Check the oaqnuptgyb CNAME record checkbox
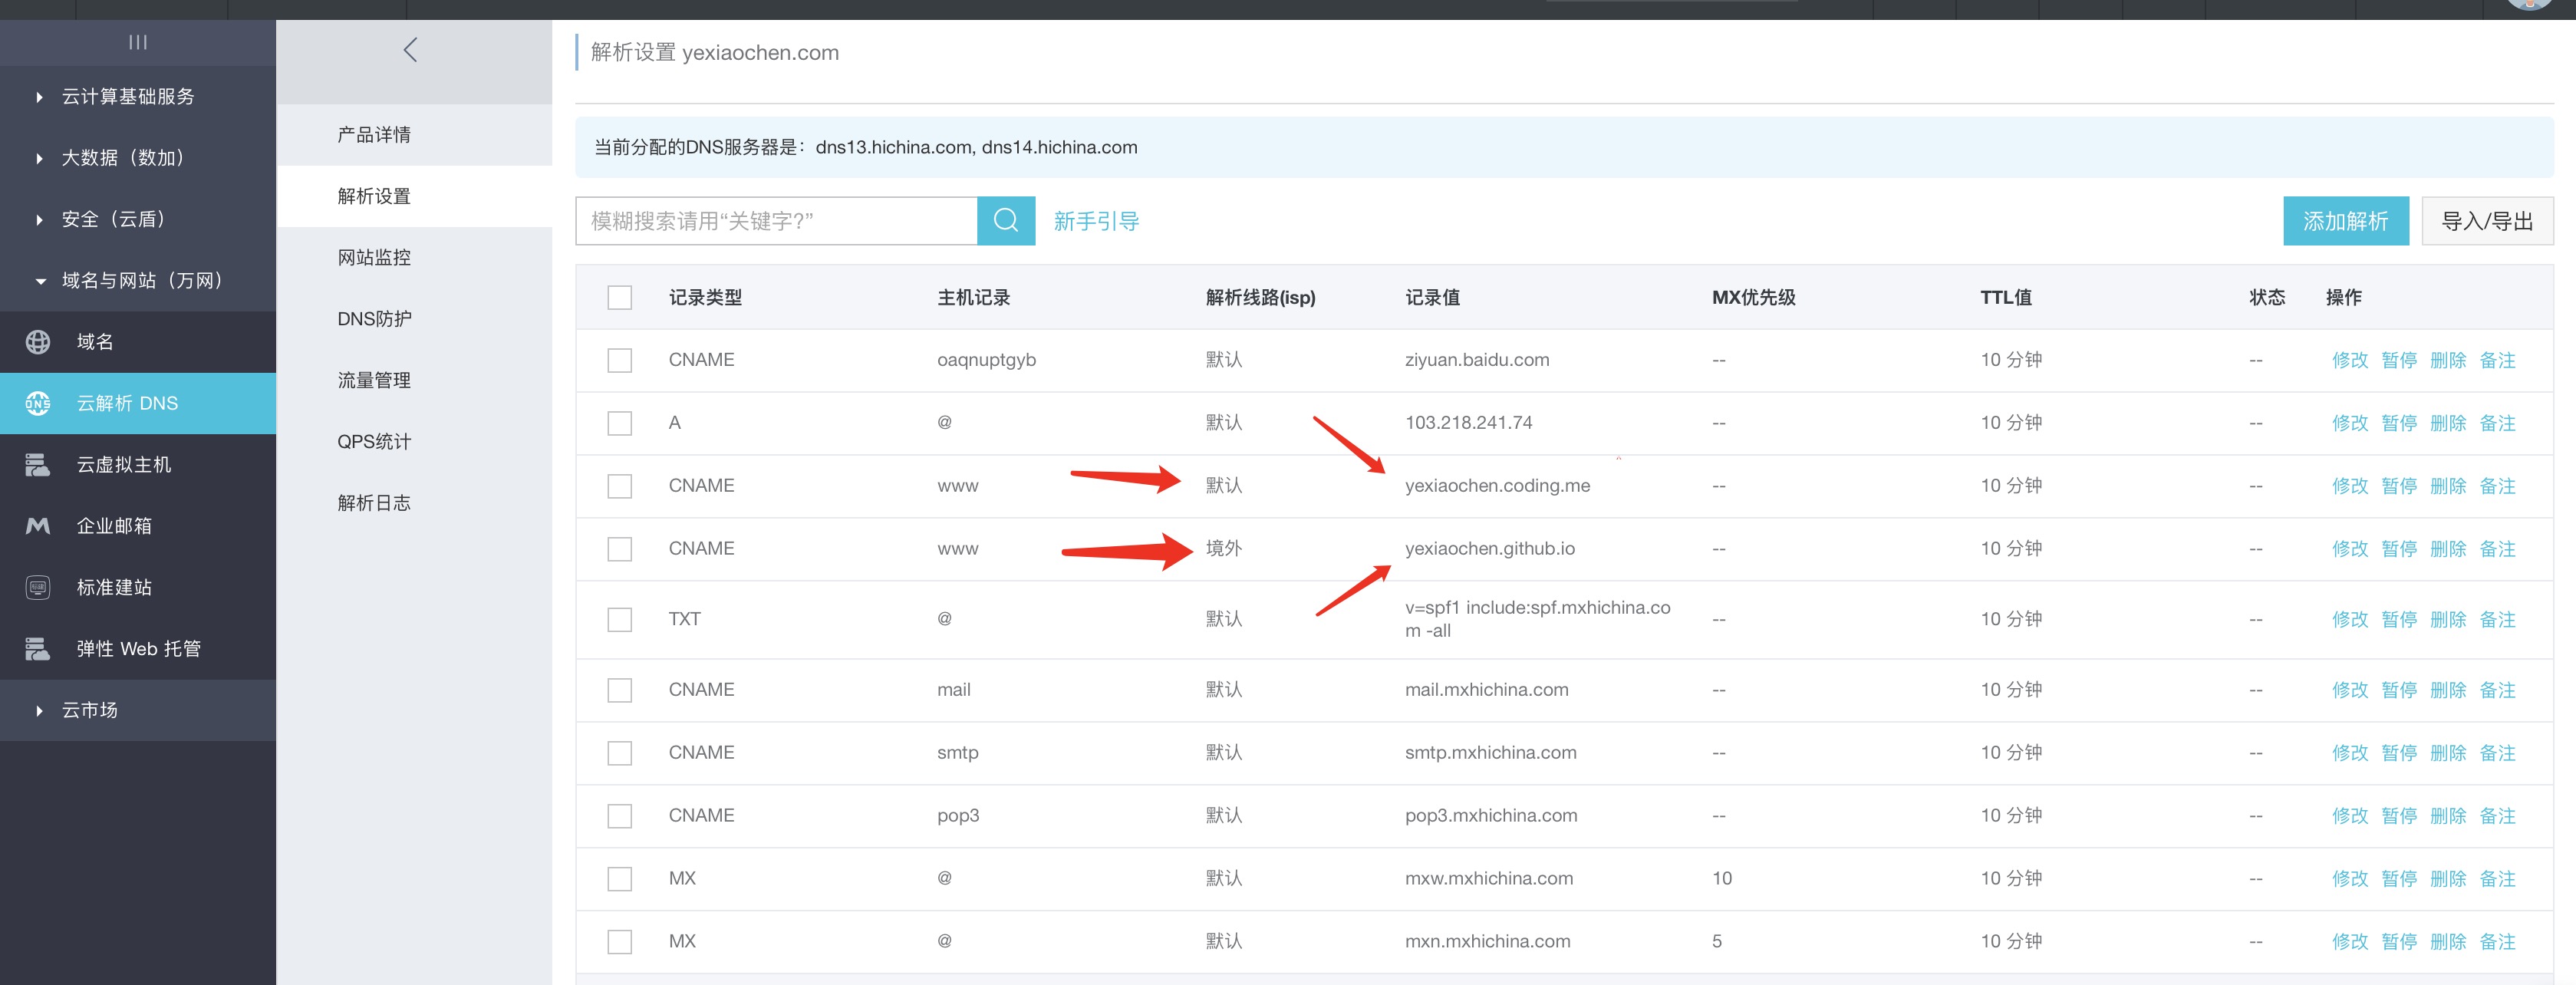This screenshot has width=2576, height=985. [x=620, y=360]
